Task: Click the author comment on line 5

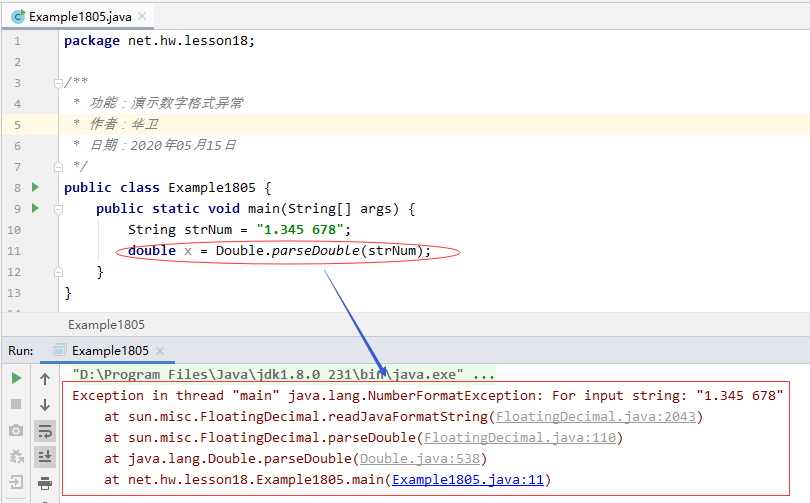Action: click(x=116, y=124)
